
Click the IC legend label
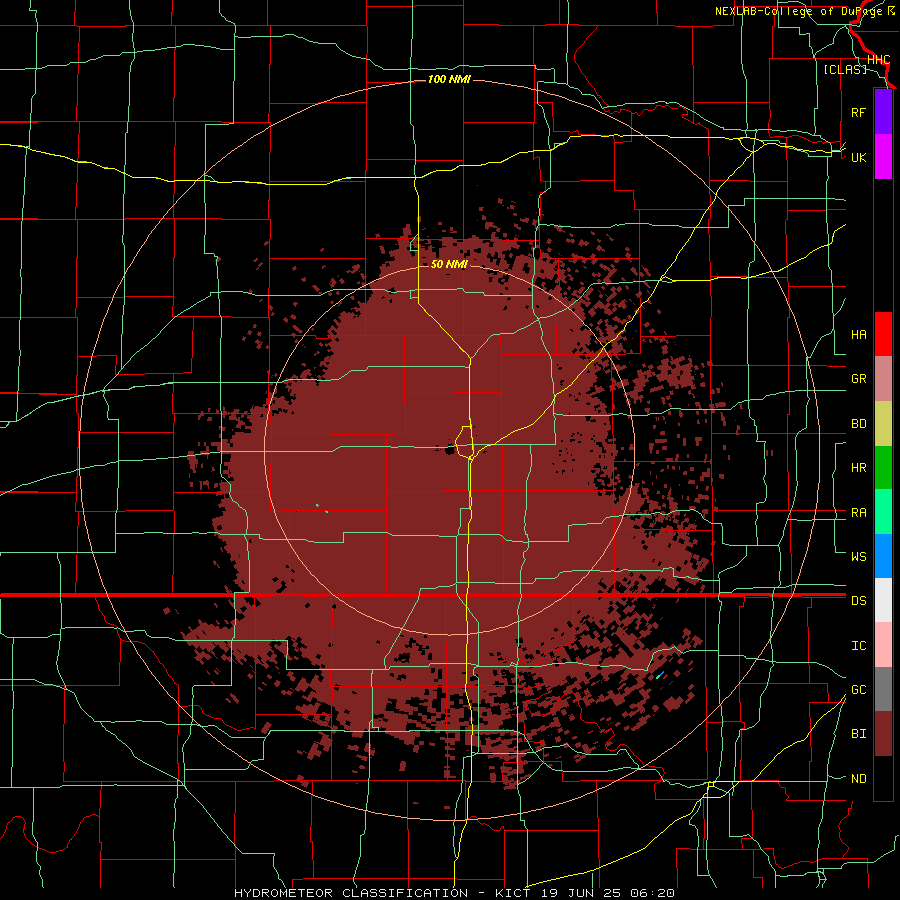click(x=858, y=646)
